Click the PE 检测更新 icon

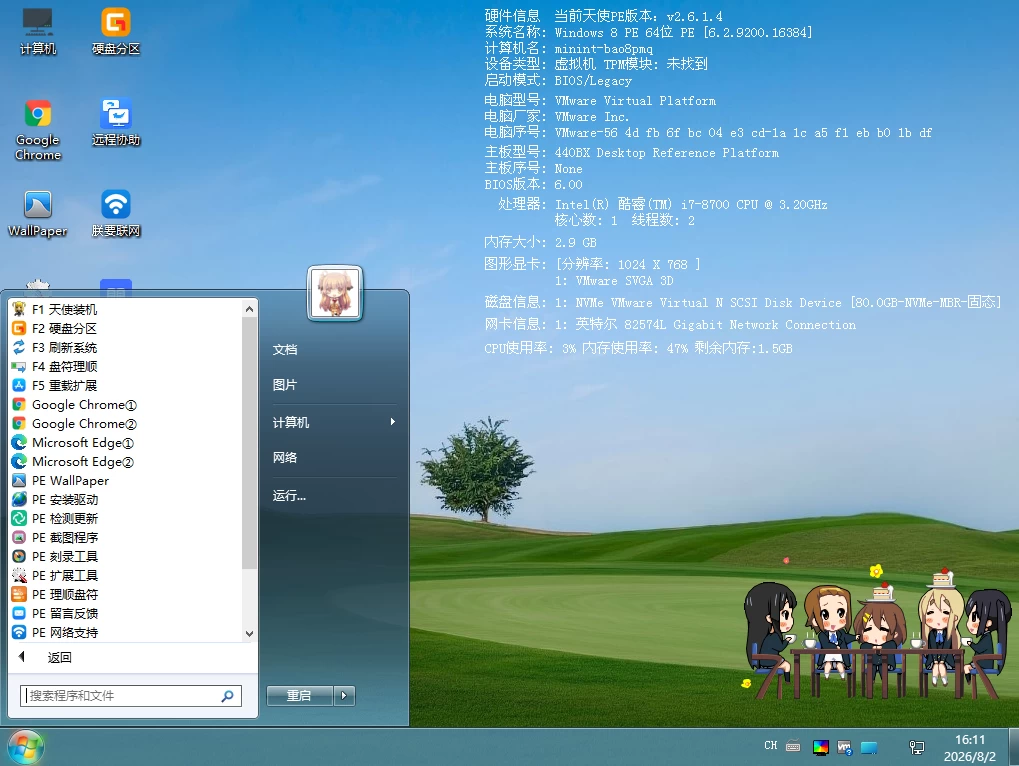point(19,518)
